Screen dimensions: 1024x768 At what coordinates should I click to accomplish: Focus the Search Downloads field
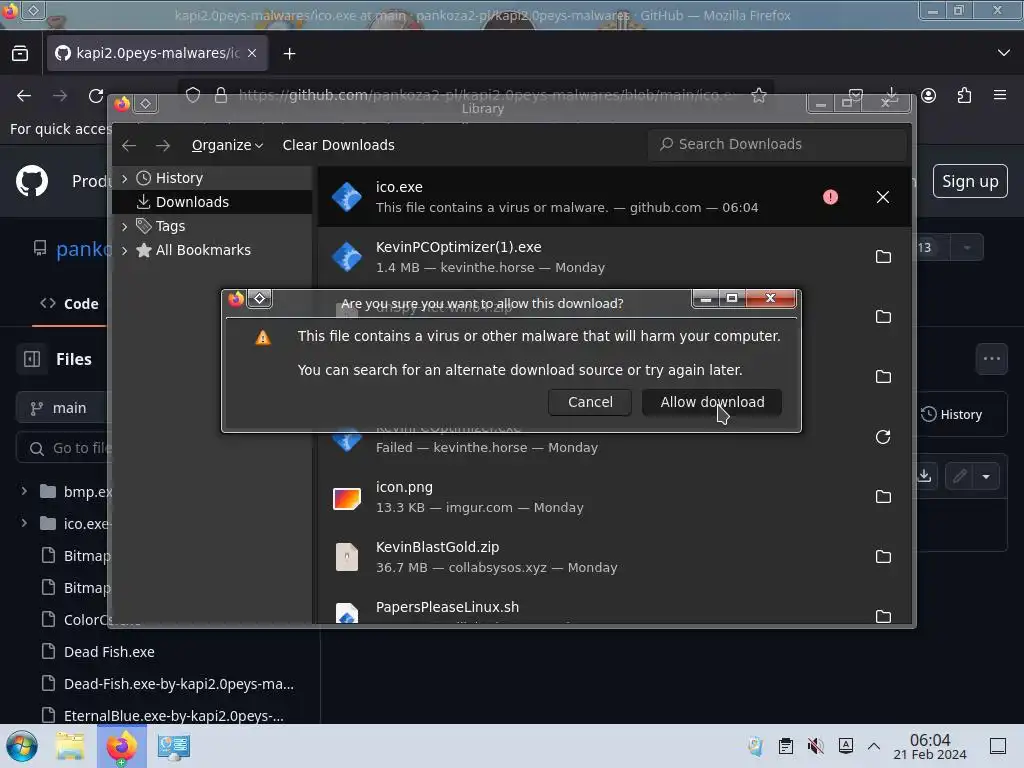pos(777,144)
